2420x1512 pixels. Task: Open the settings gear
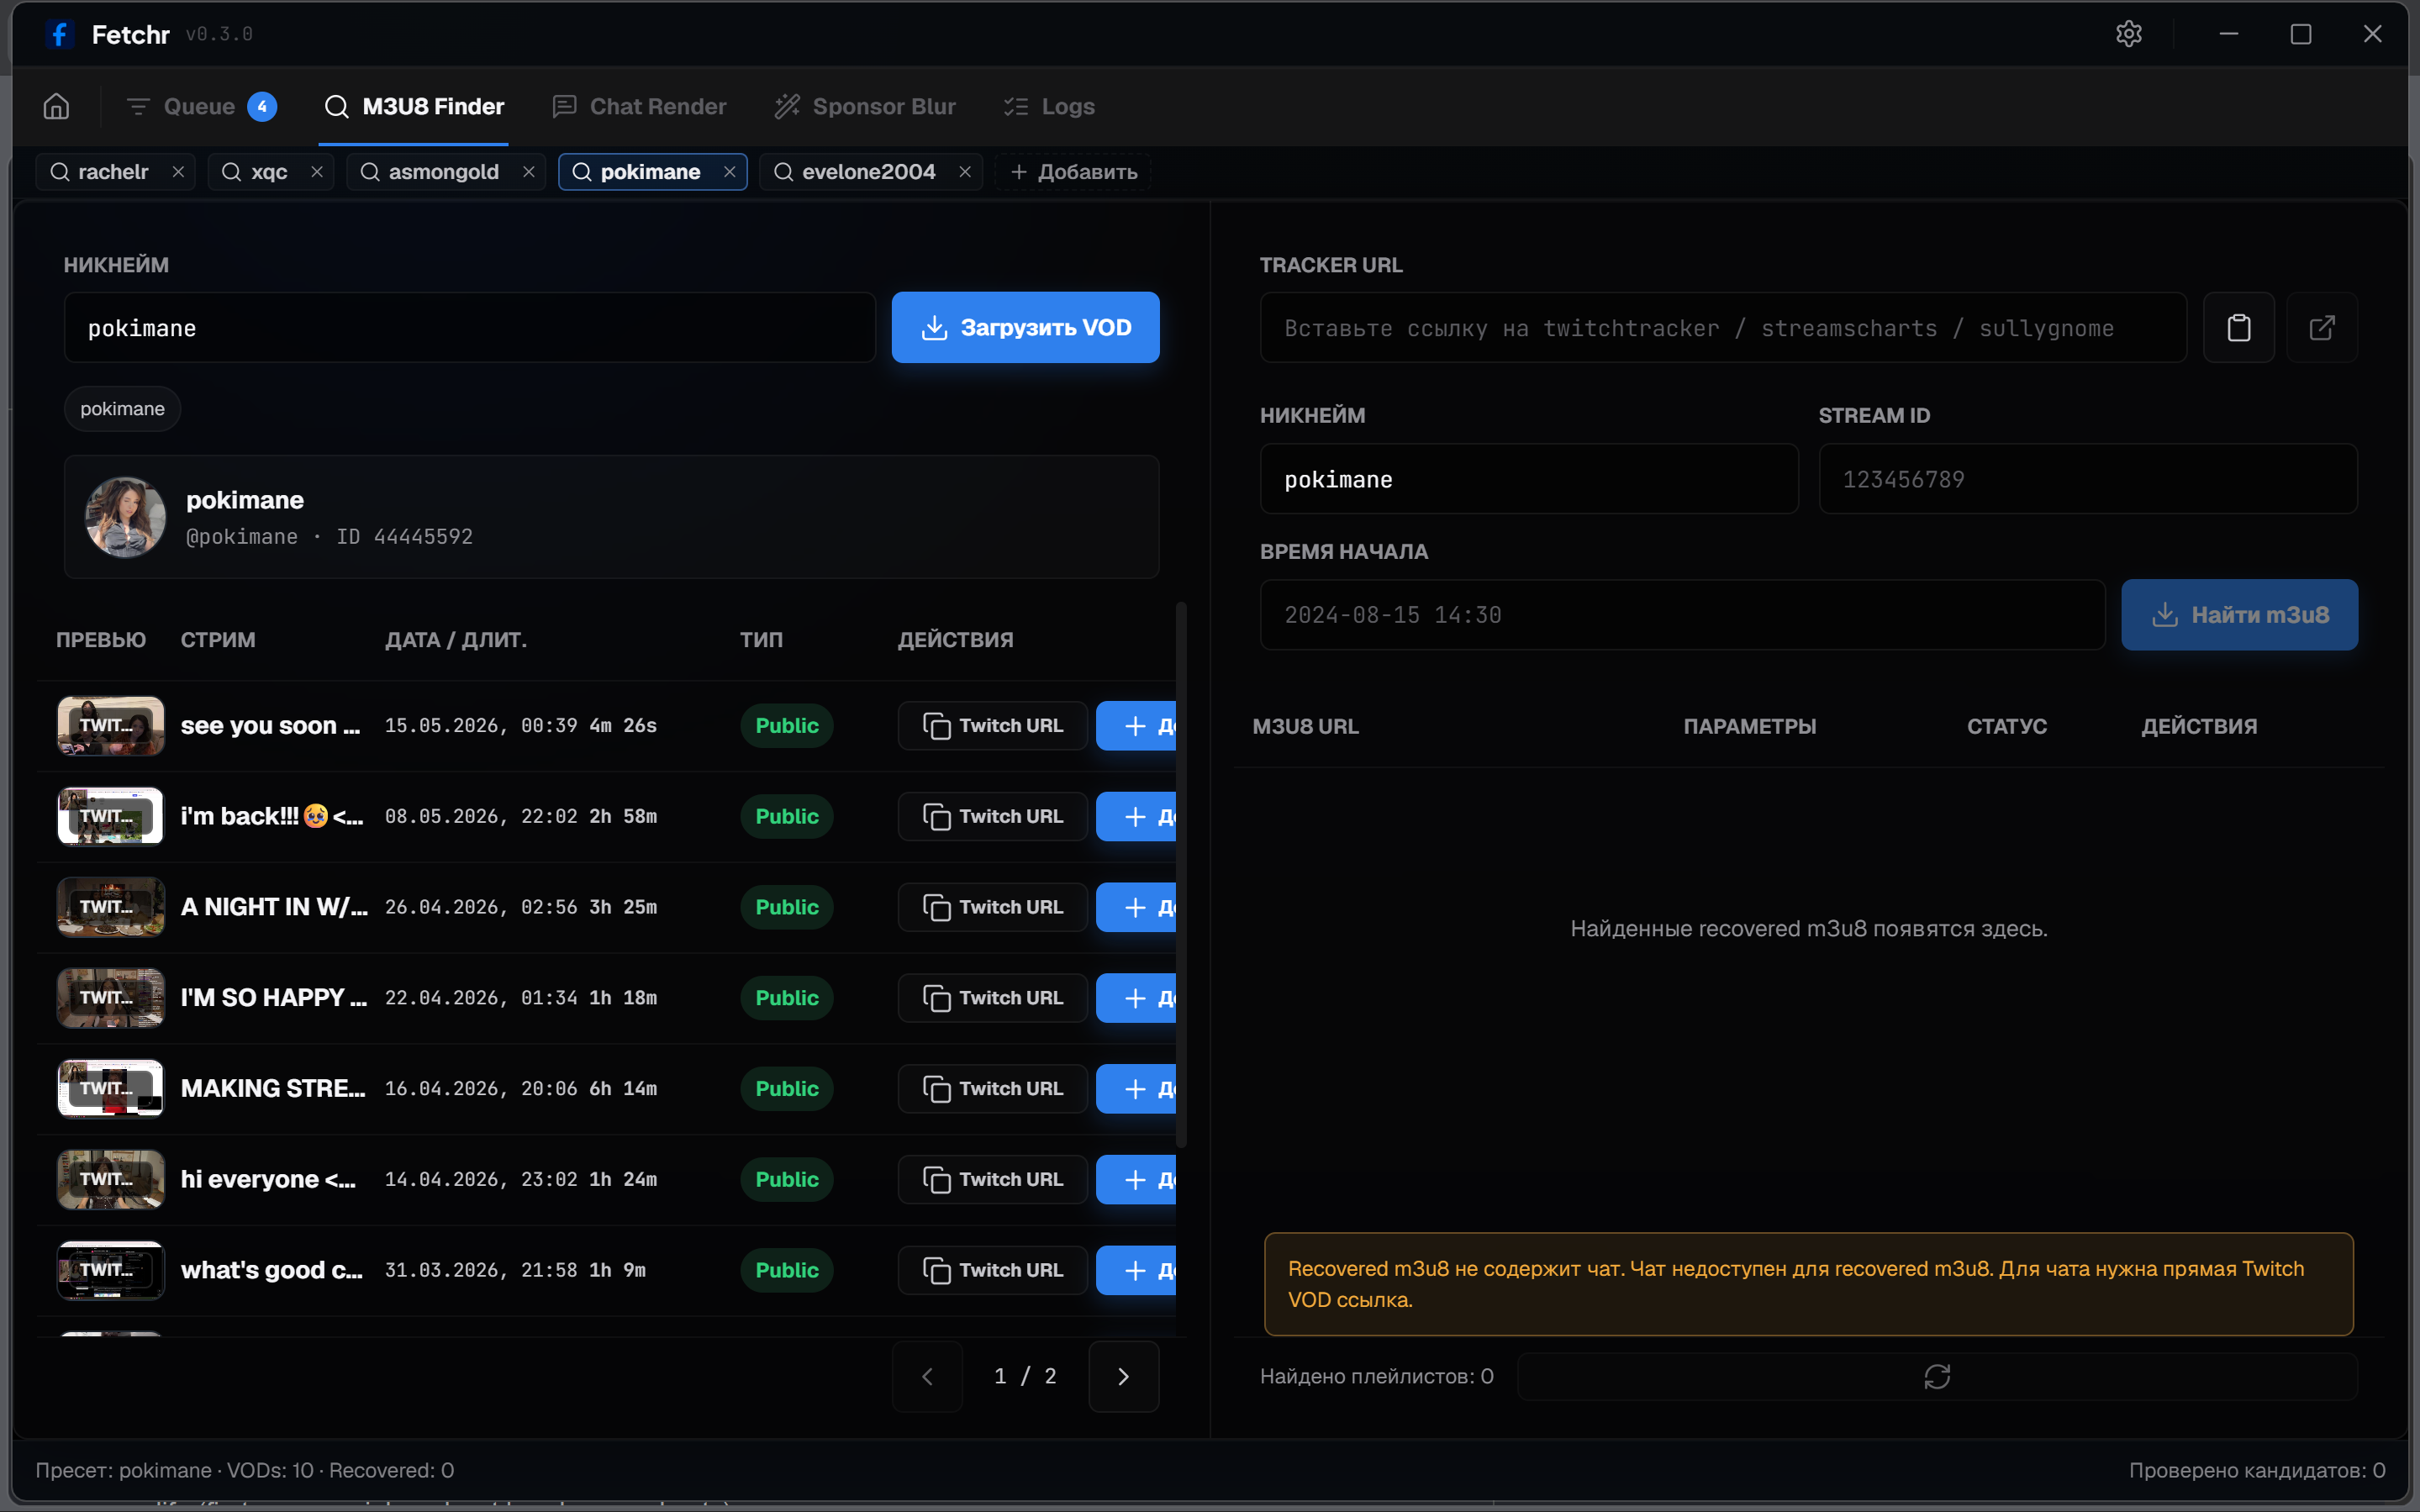click(x=2129, y=34)
